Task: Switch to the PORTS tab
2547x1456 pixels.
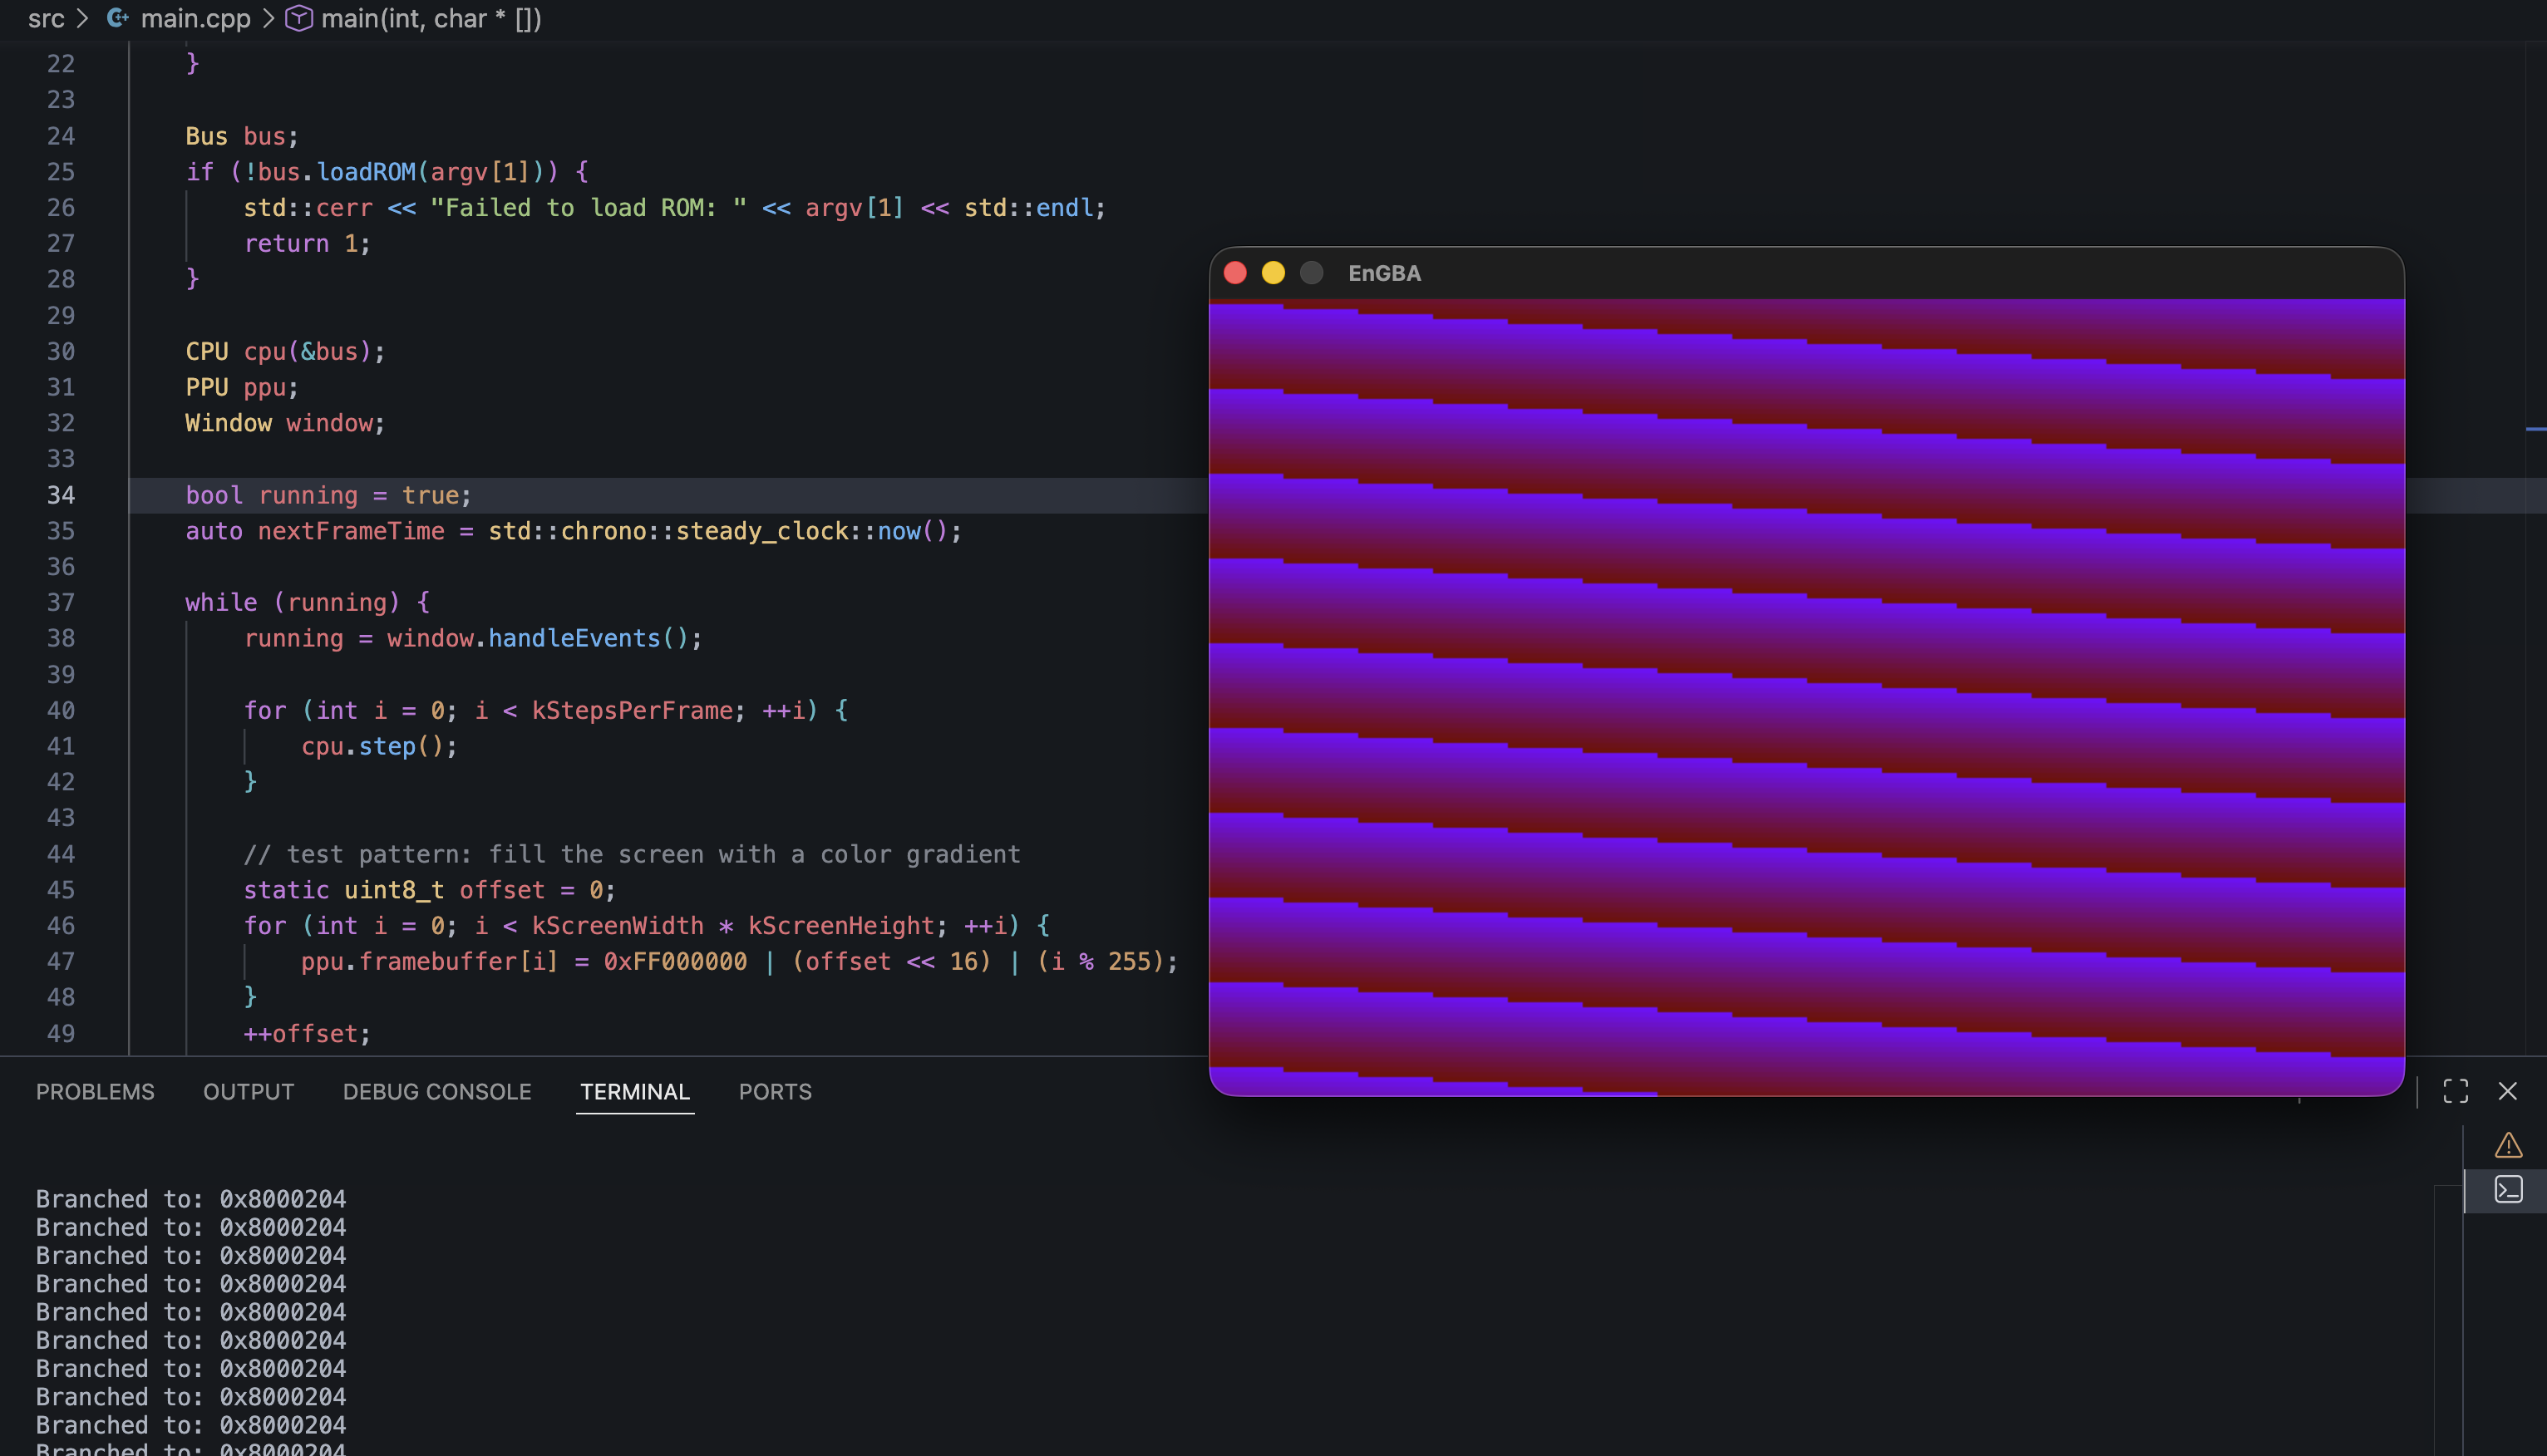Action: click(775, 1092)
